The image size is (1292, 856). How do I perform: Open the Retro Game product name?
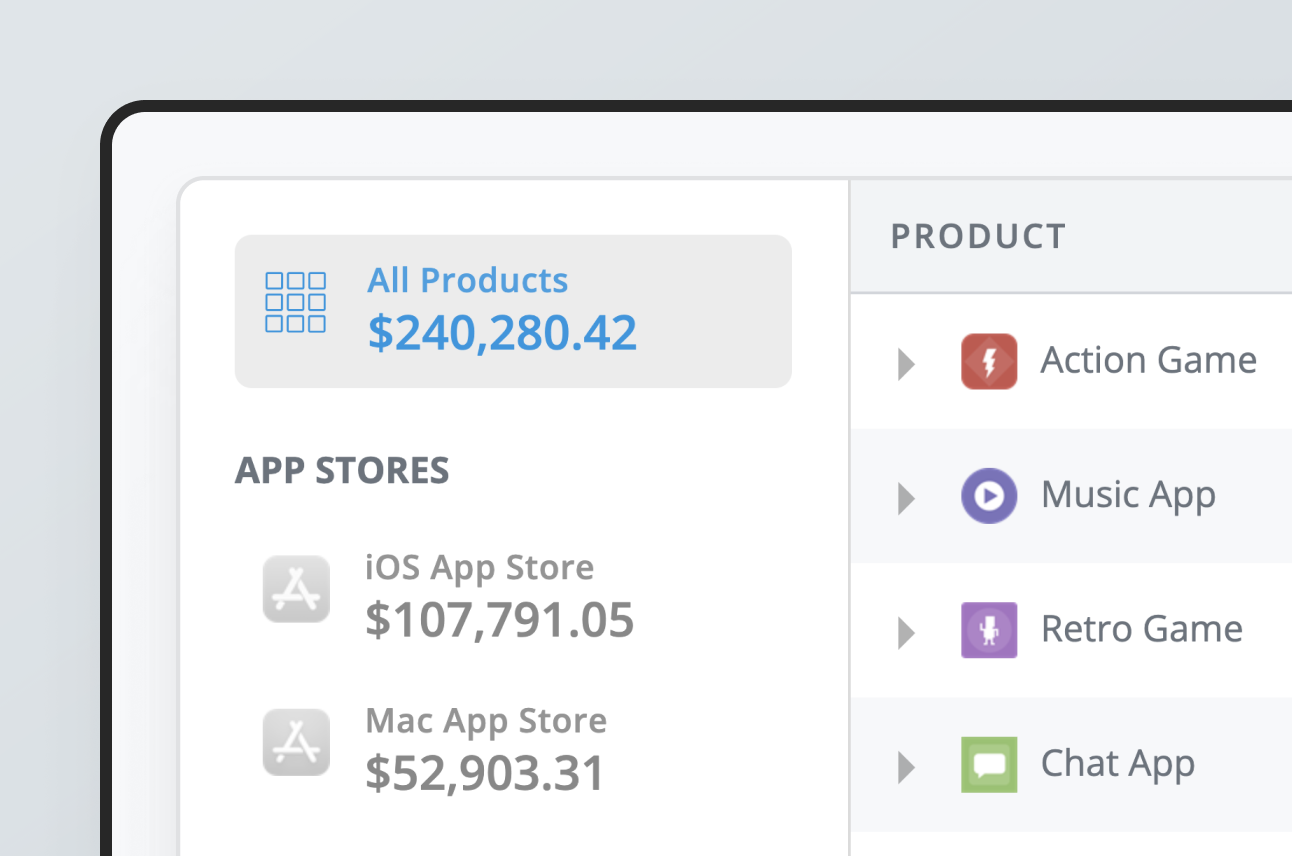point(1141,629)
